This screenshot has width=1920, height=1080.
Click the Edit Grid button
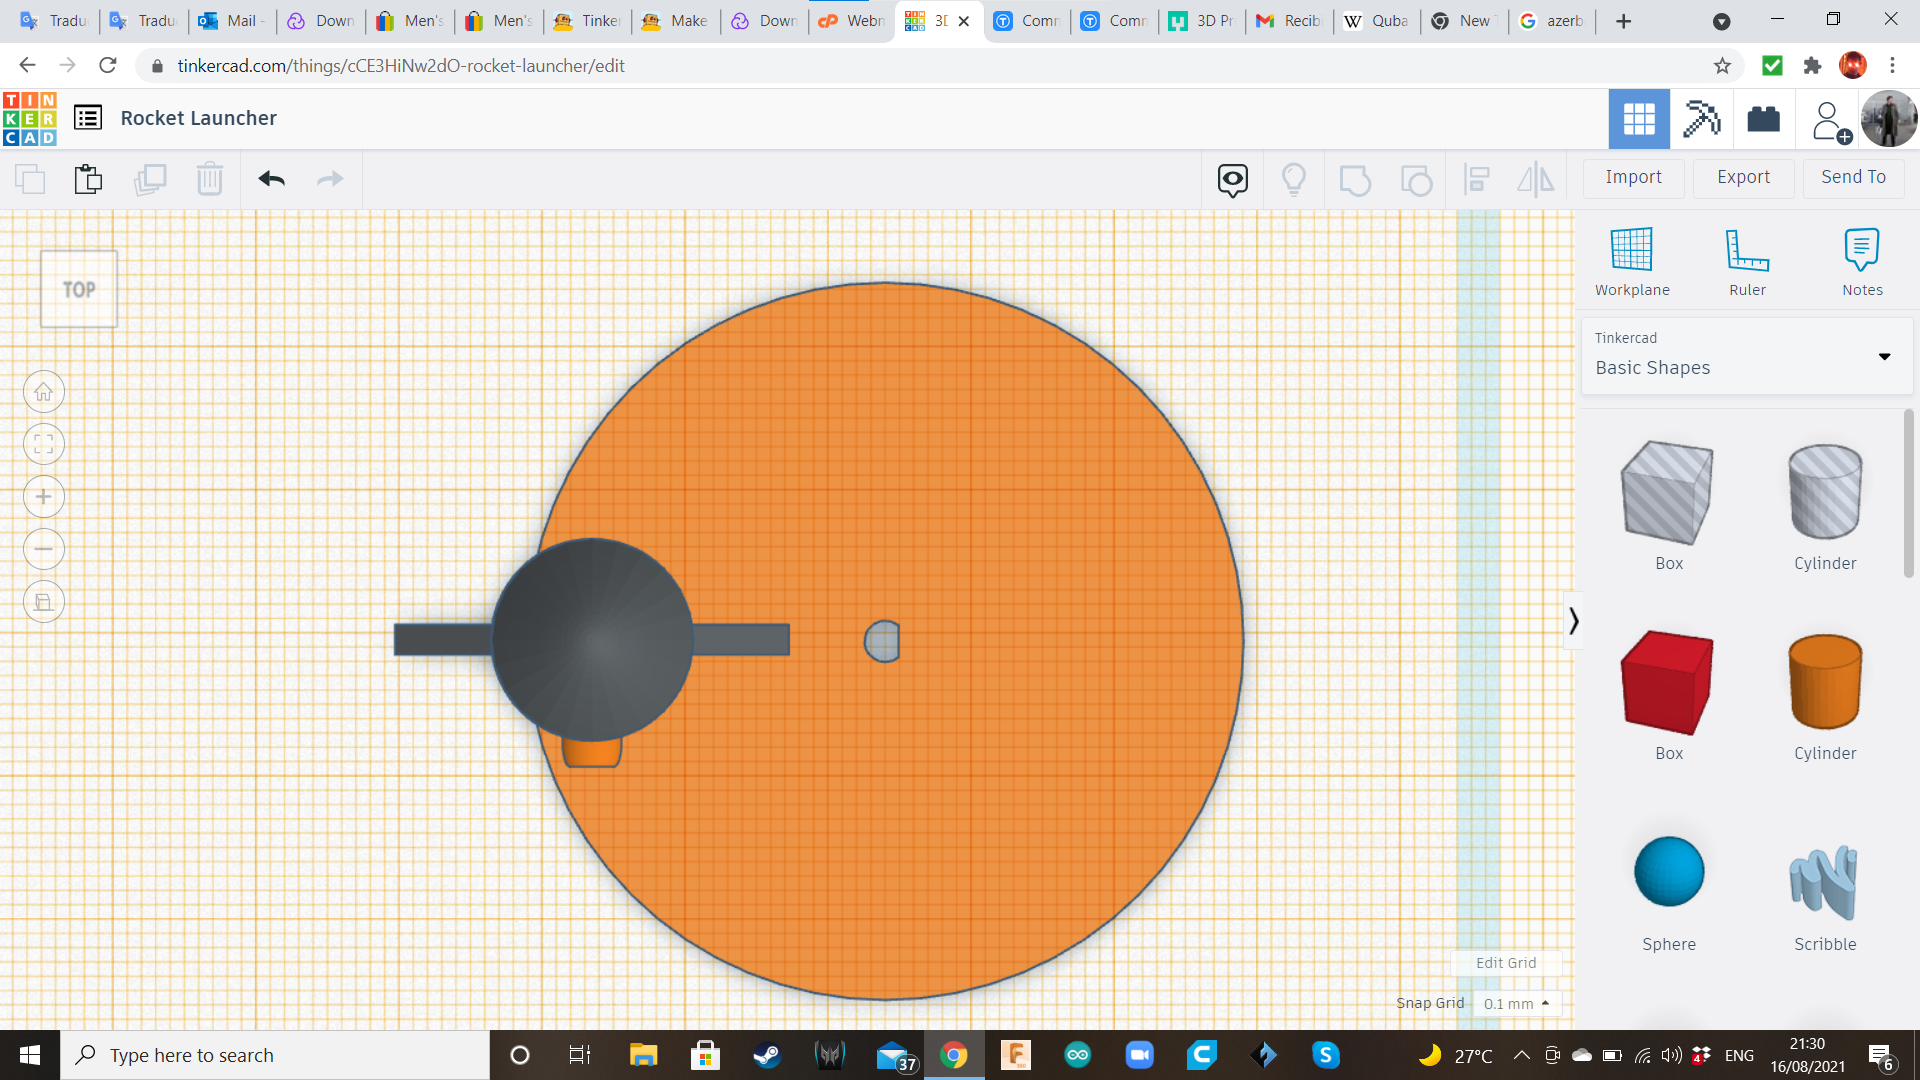click(1505, 963)
